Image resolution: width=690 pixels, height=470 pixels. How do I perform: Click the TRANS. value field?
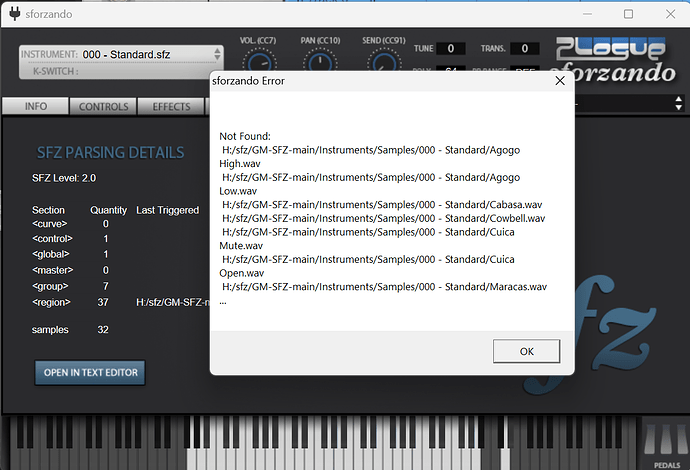pos(525,48)
